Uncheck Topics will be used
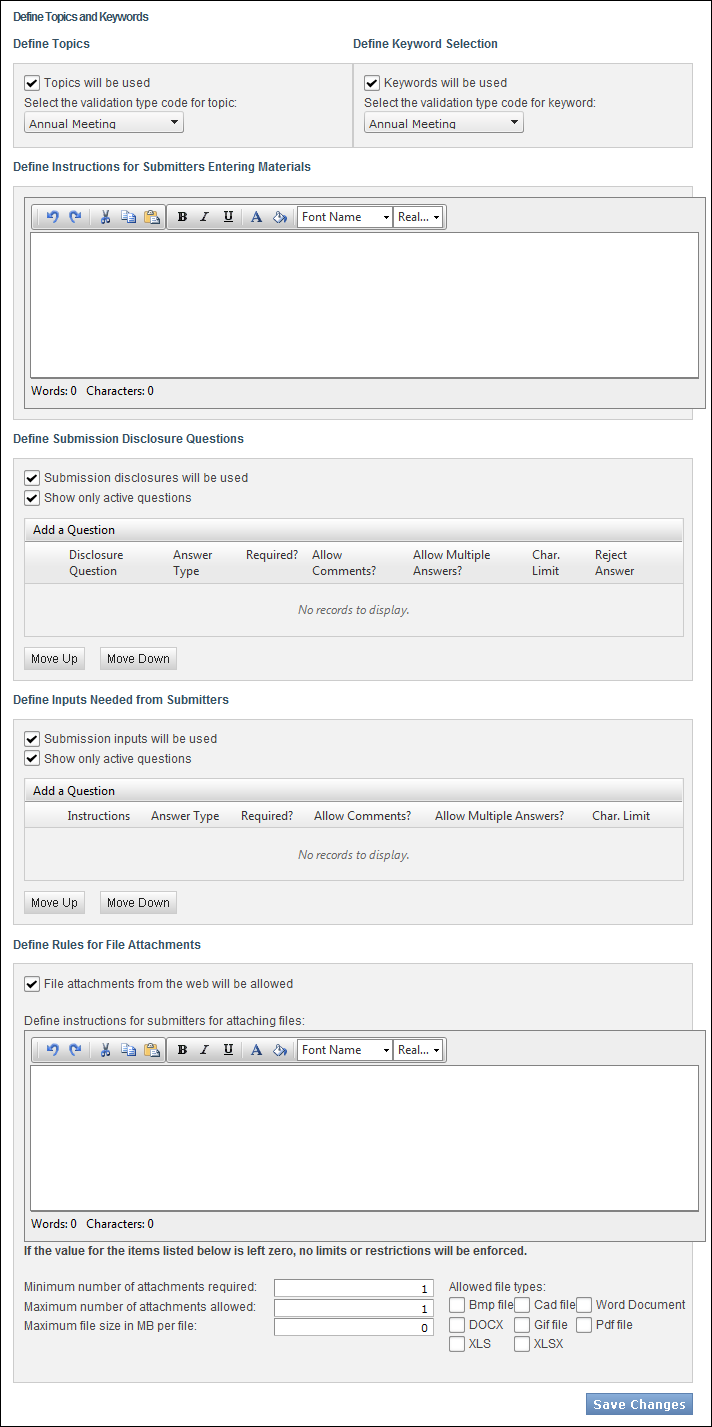The height and width of the screenshot is (1427, 712). [x=32, y=83]
